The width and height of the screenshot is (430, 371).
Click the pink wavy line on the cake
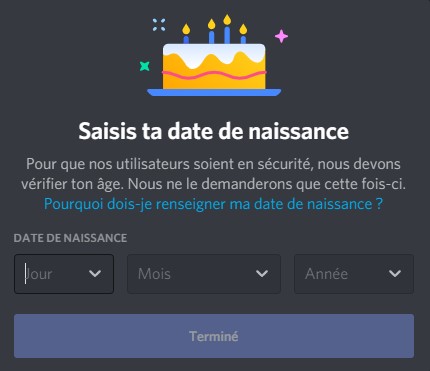[x=214, y=75]
